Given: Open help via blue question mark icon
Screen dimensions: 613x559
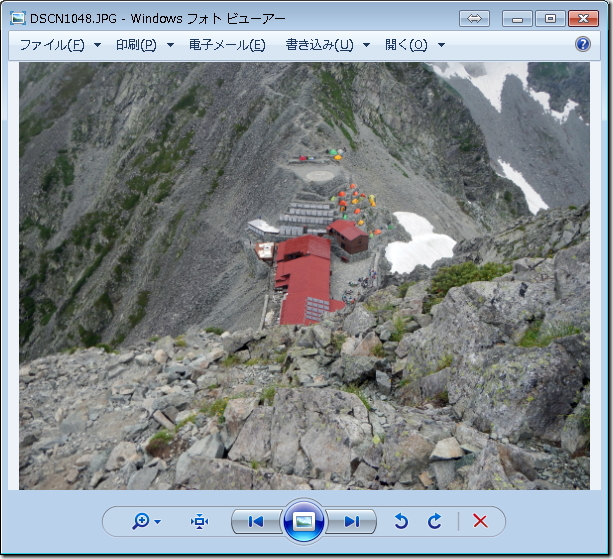Looking at the screenshot, I should coord(583,44).
